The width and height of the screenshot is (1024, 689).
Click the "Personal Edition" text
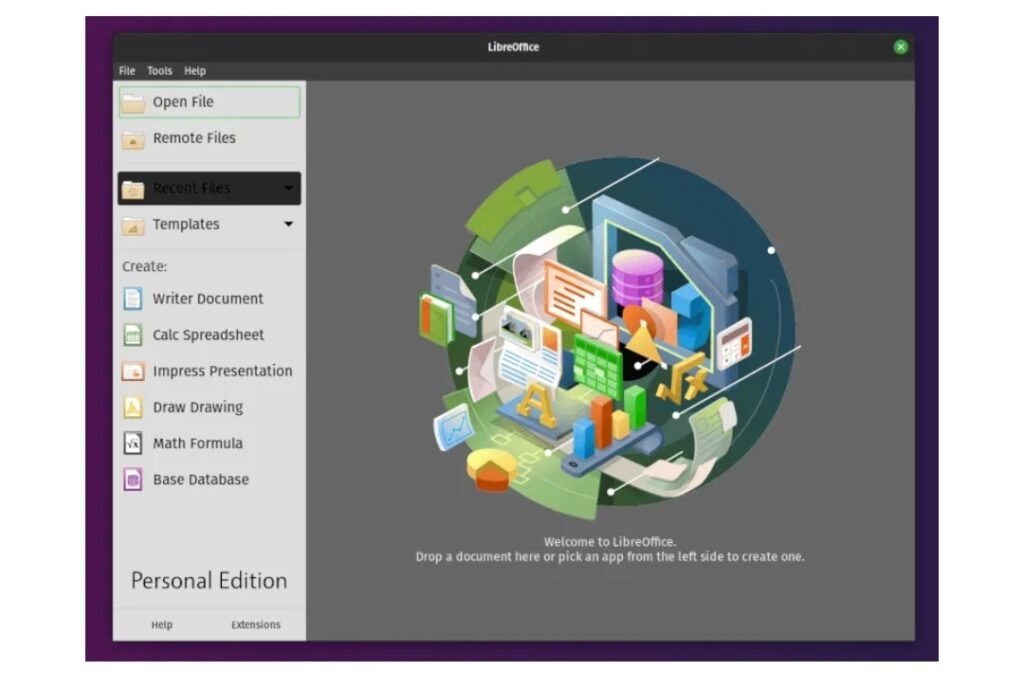[209, 581]
